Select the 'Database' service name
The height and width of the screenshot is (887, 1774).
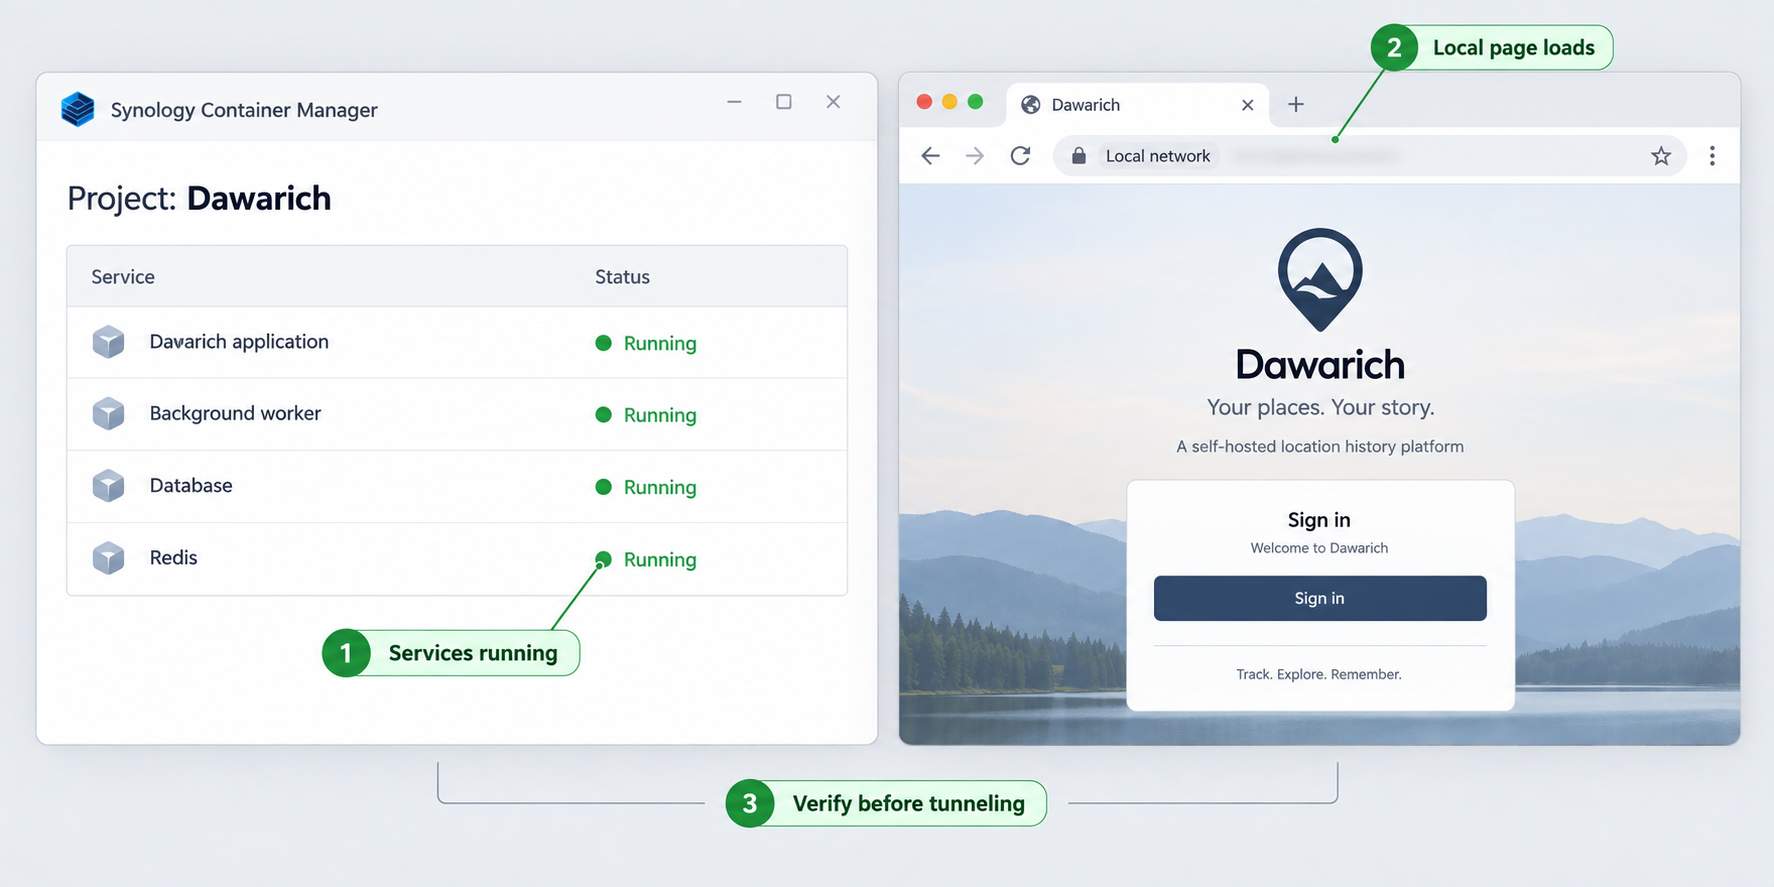(191, 486)
